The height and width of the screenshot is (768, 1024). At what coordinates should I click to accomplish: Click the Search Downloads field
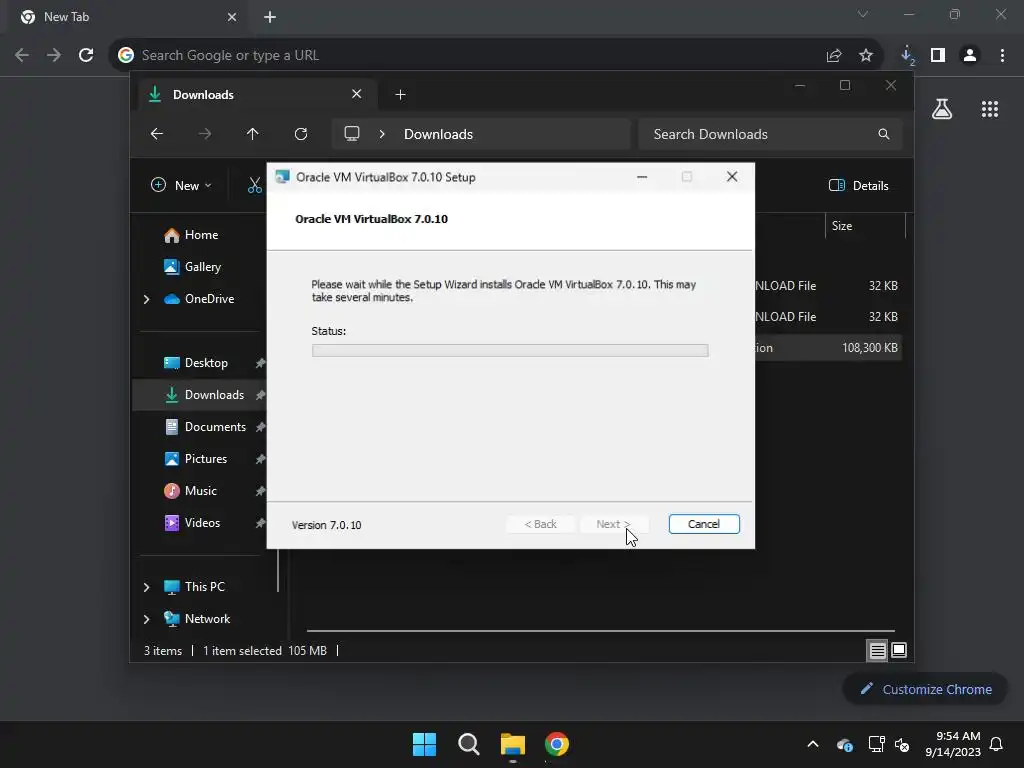[771, 134]
